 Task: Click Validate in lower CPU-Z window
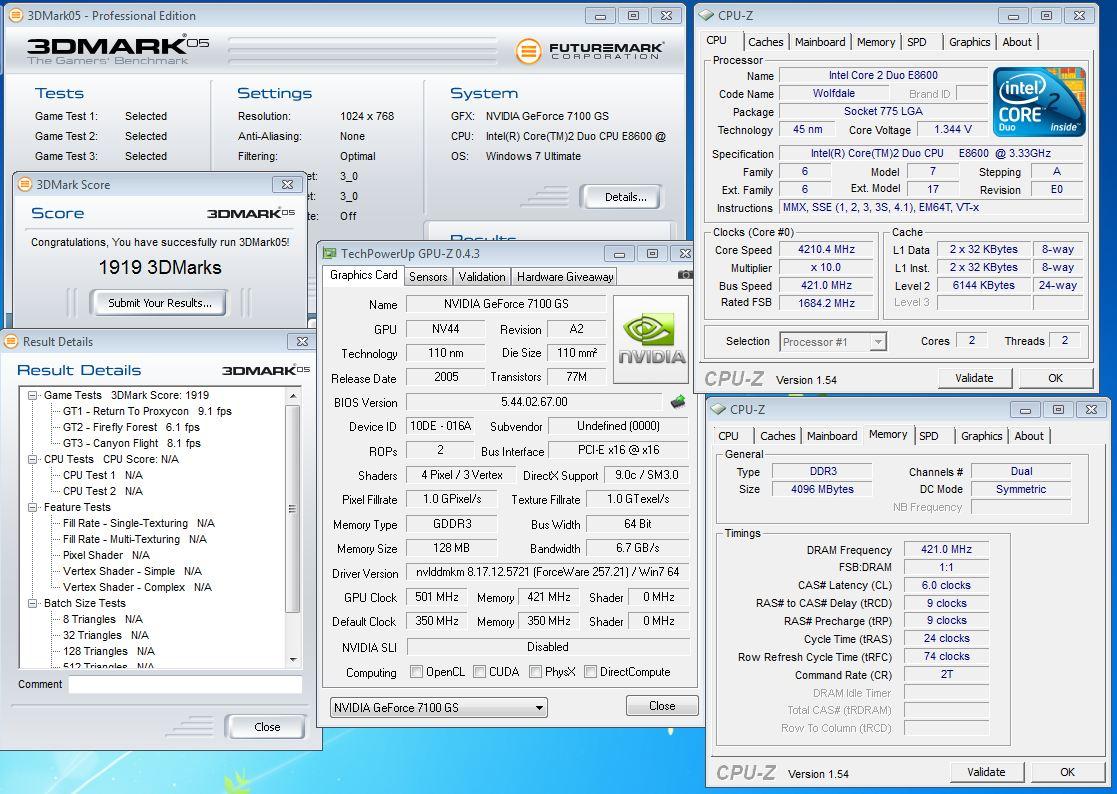tap(986, 772)
